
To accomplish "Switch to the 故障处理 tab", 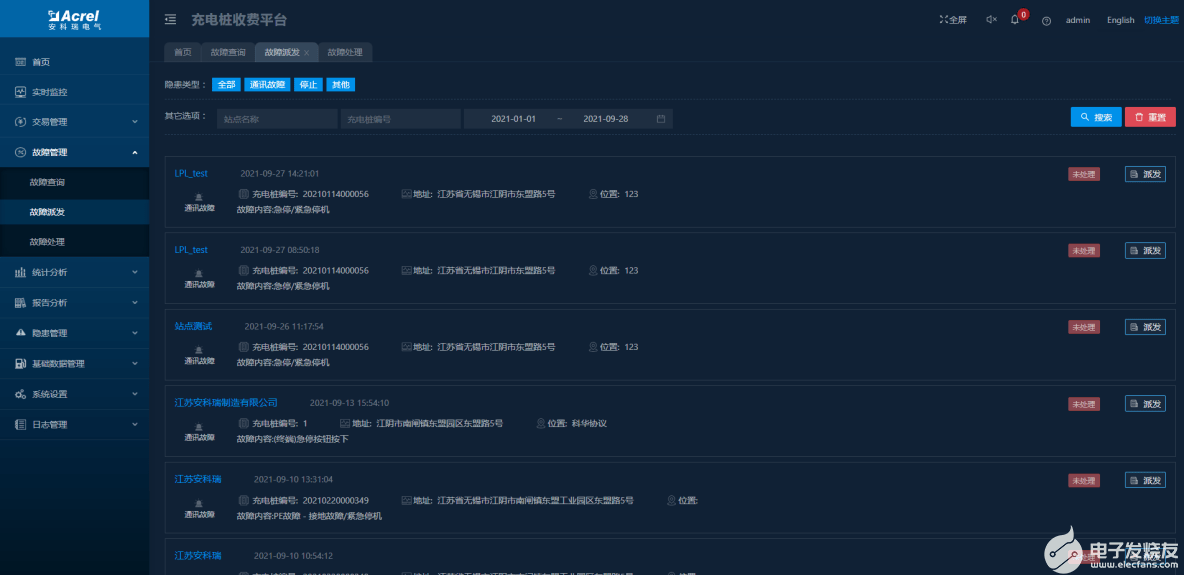I will (345, 52).
